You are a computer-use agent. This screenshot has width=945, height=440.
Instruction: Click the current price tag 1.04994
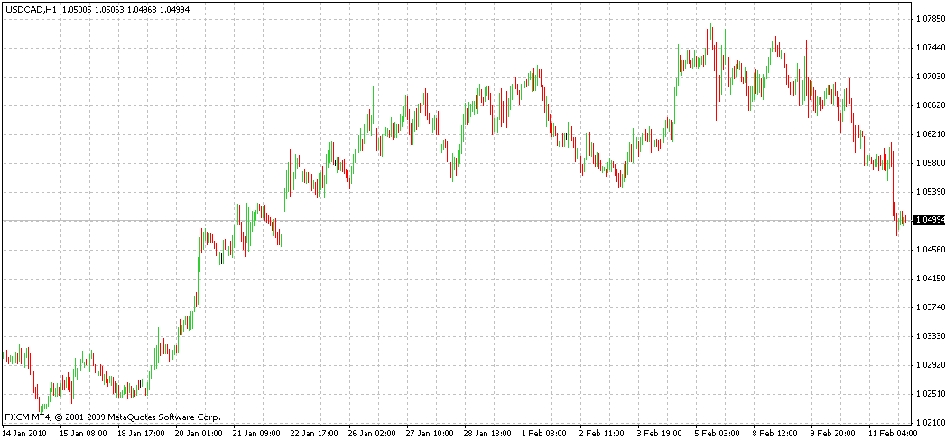[928, 220]
